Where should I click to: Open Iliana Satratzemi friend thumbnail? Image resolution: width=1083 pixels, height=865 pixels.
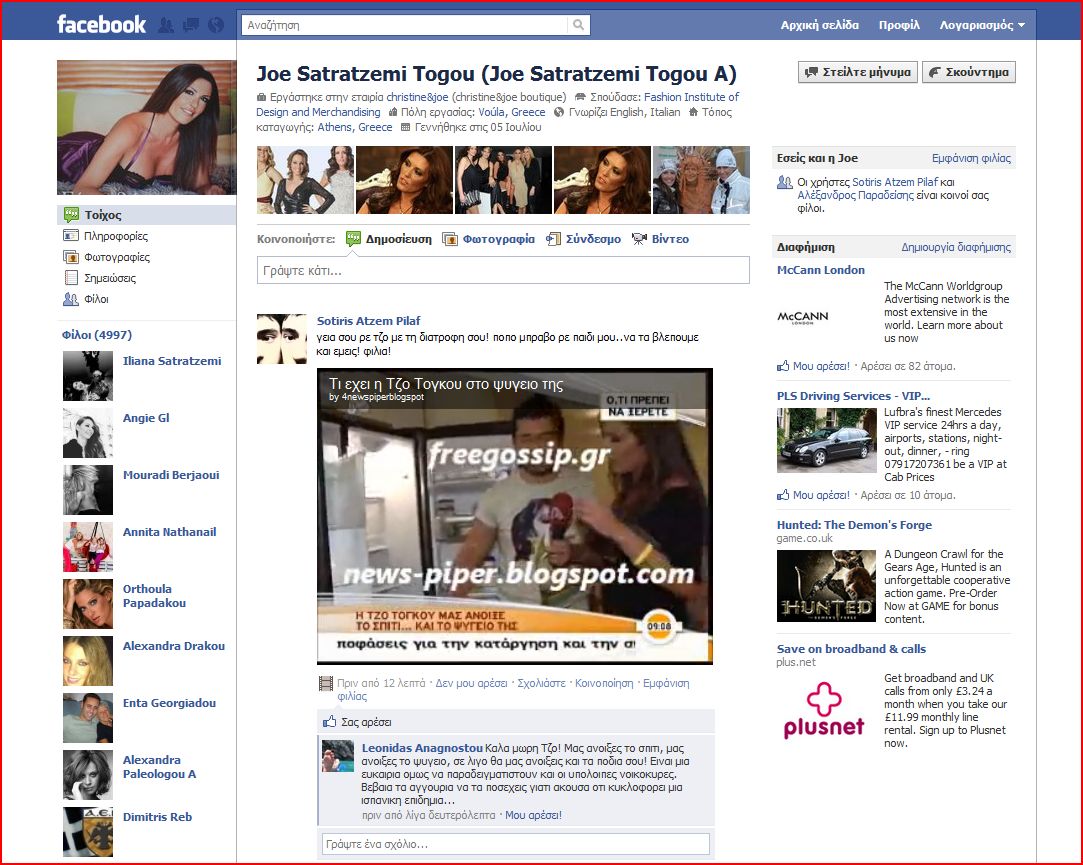tap(88, 376)
